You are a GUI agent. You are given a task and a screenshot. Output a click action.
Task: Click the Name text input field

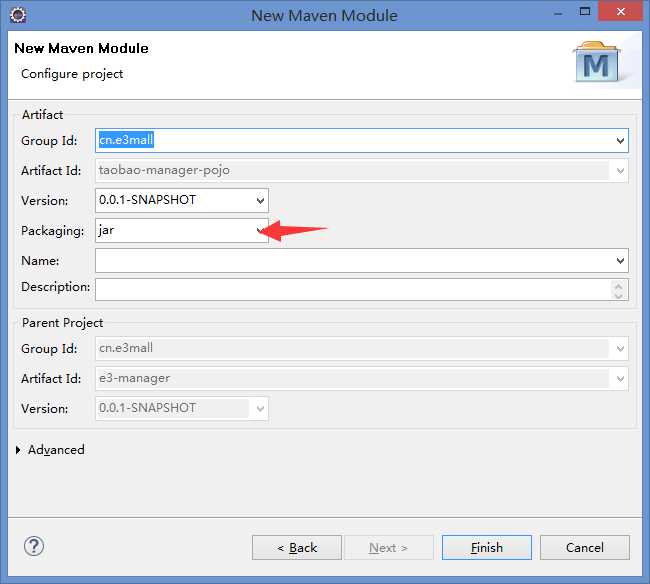tap(362, 261)
